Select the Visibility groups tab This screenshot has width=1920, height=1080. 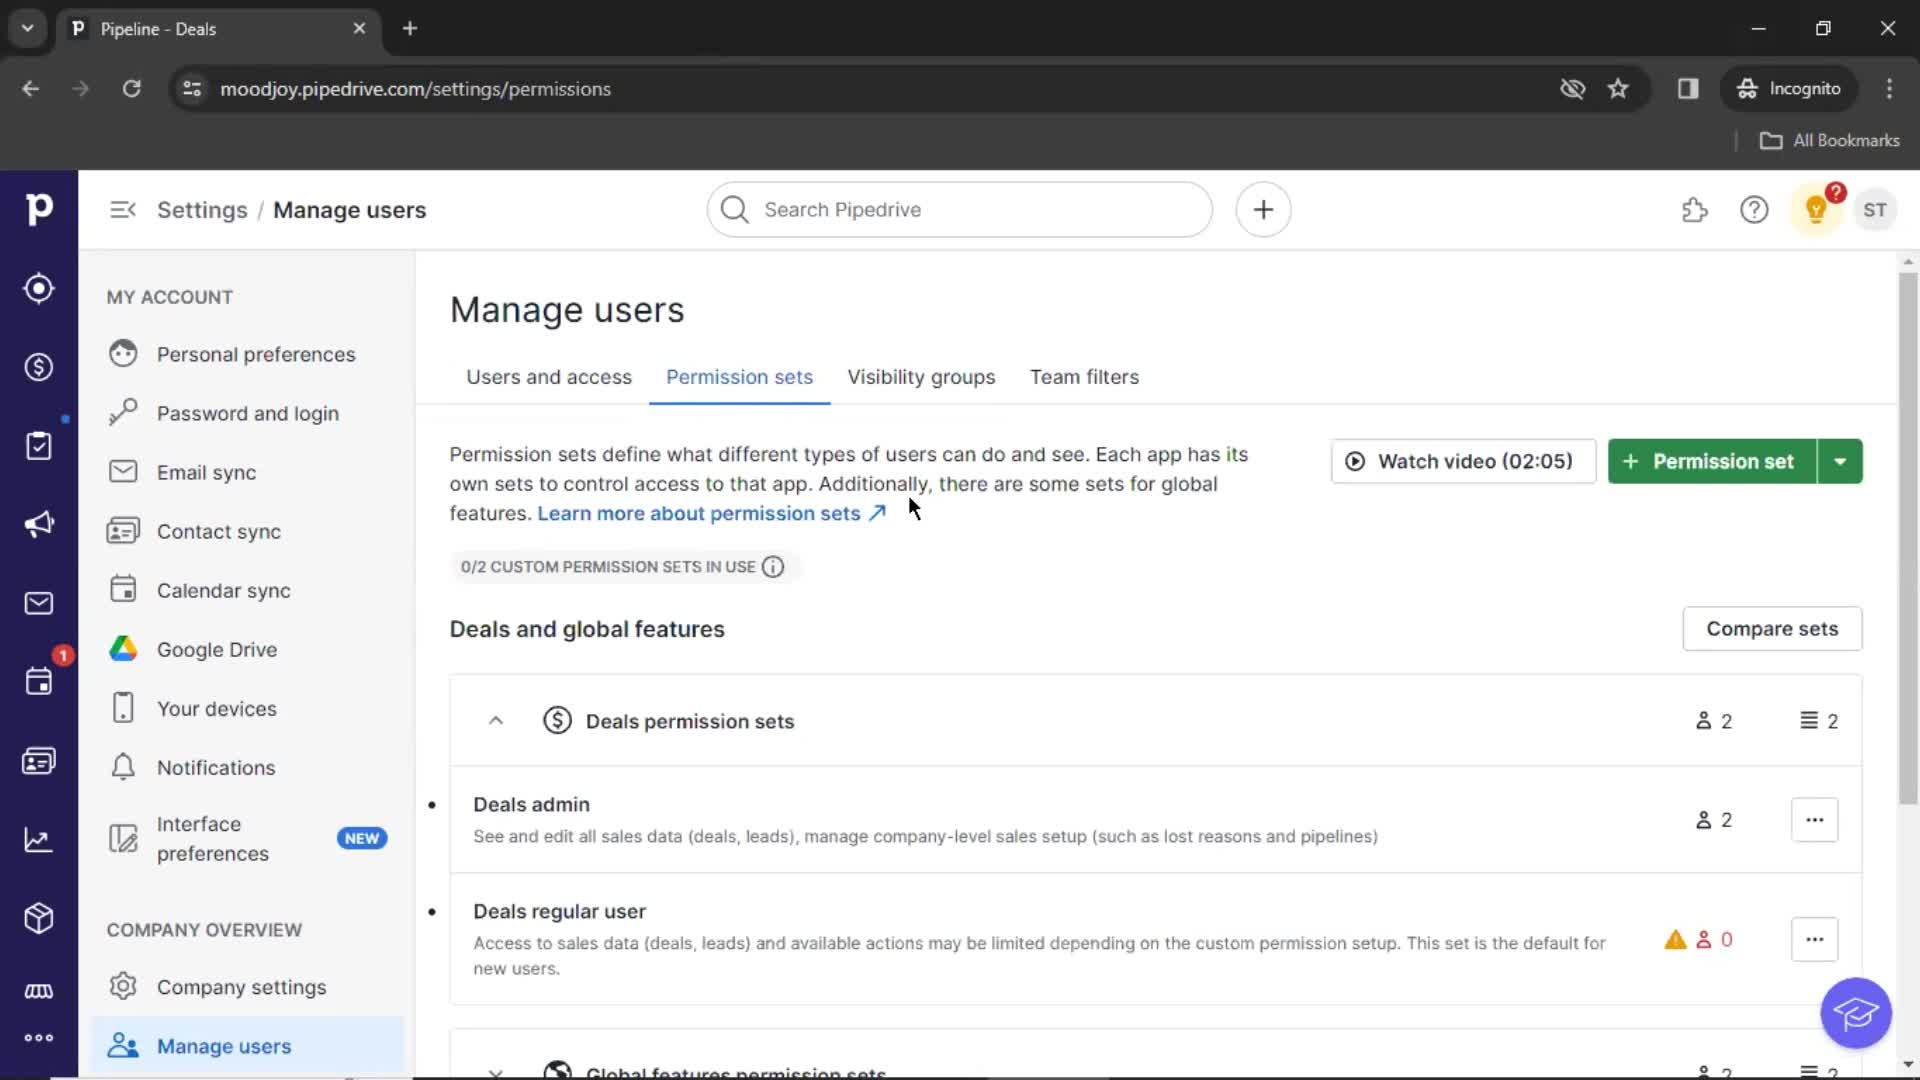[x=920, y=377]
